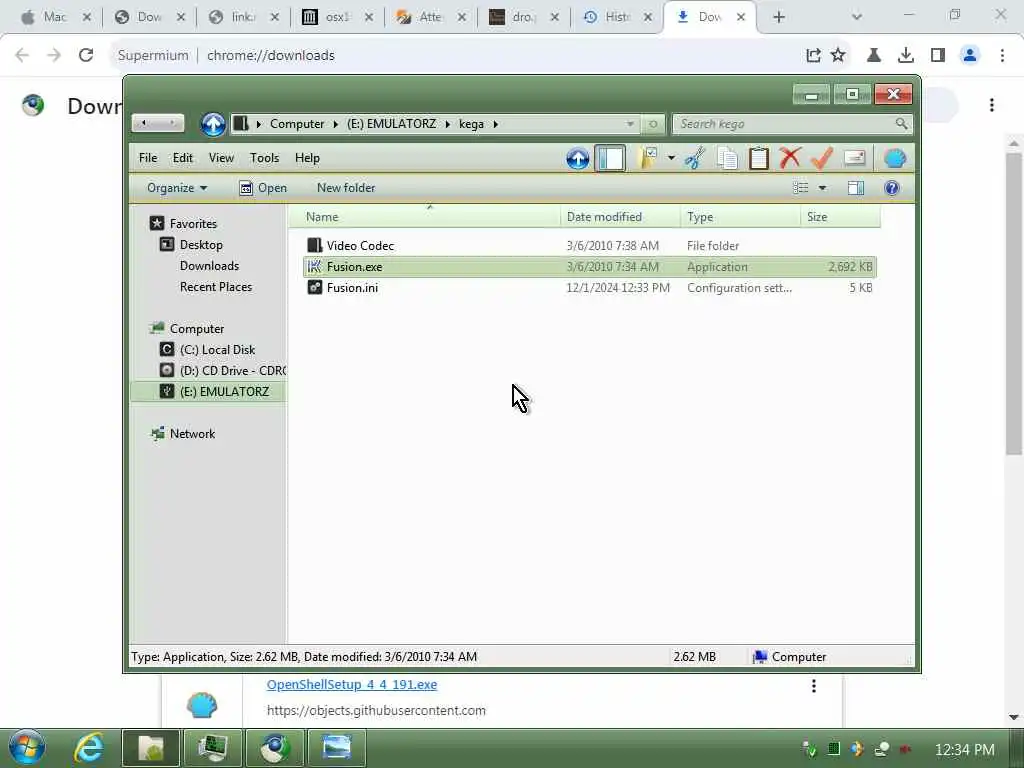The width and height of the screenshot is (1024, 768).
Task: Click the Email envelope toolbar icon
Action: [x=854, y=158]
